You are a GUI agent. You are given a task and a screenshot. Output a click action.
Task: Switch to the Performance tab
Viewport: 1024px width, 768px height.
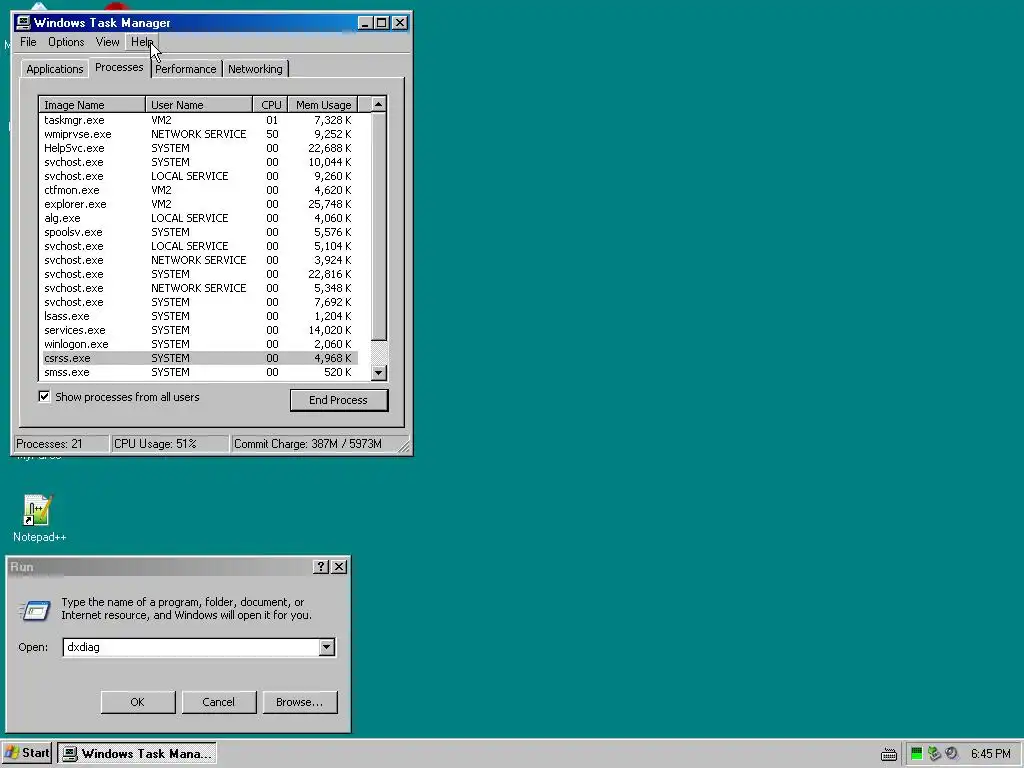[x=185, y=69]
